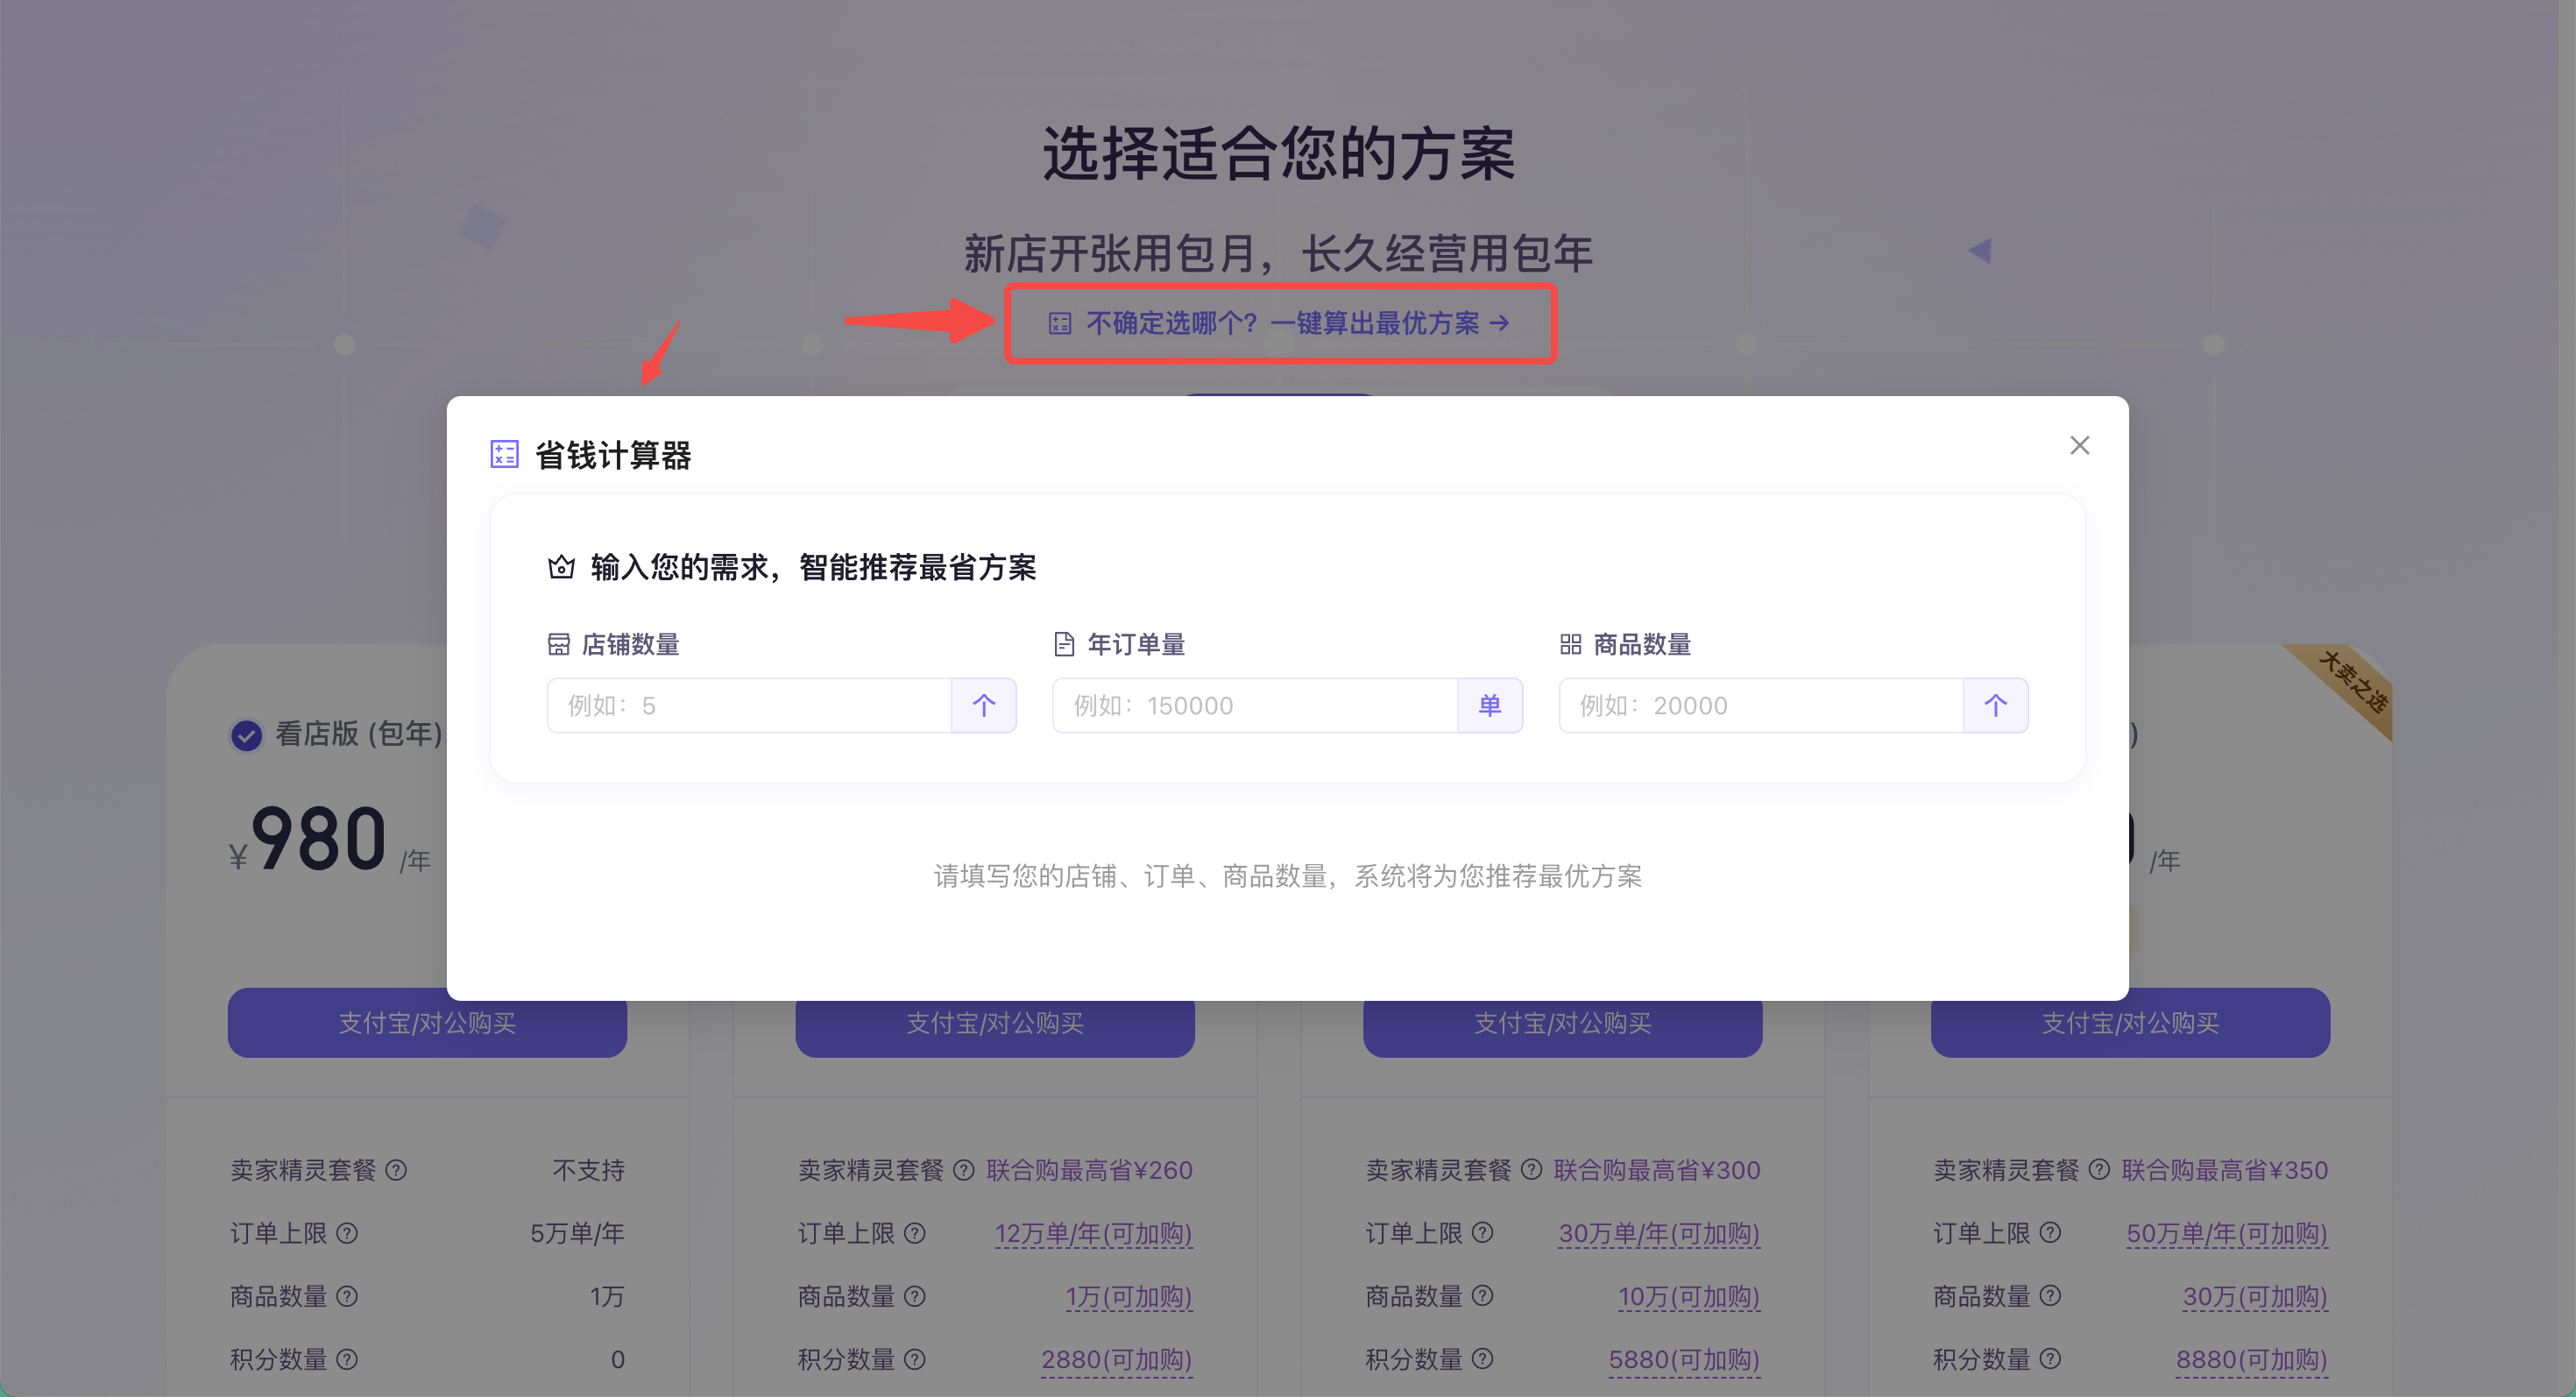The width and height of the screenshot is (2576, 1397).
Task: Click the 30万(可加购) product quantity link
Action: point(2255,1297)
